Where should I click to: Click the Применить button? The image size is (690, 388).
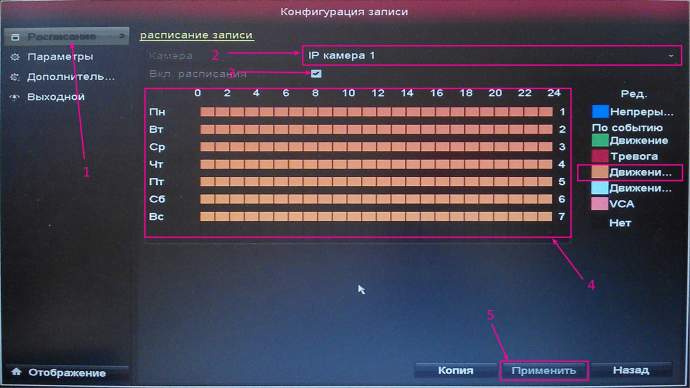coord(544,371)
